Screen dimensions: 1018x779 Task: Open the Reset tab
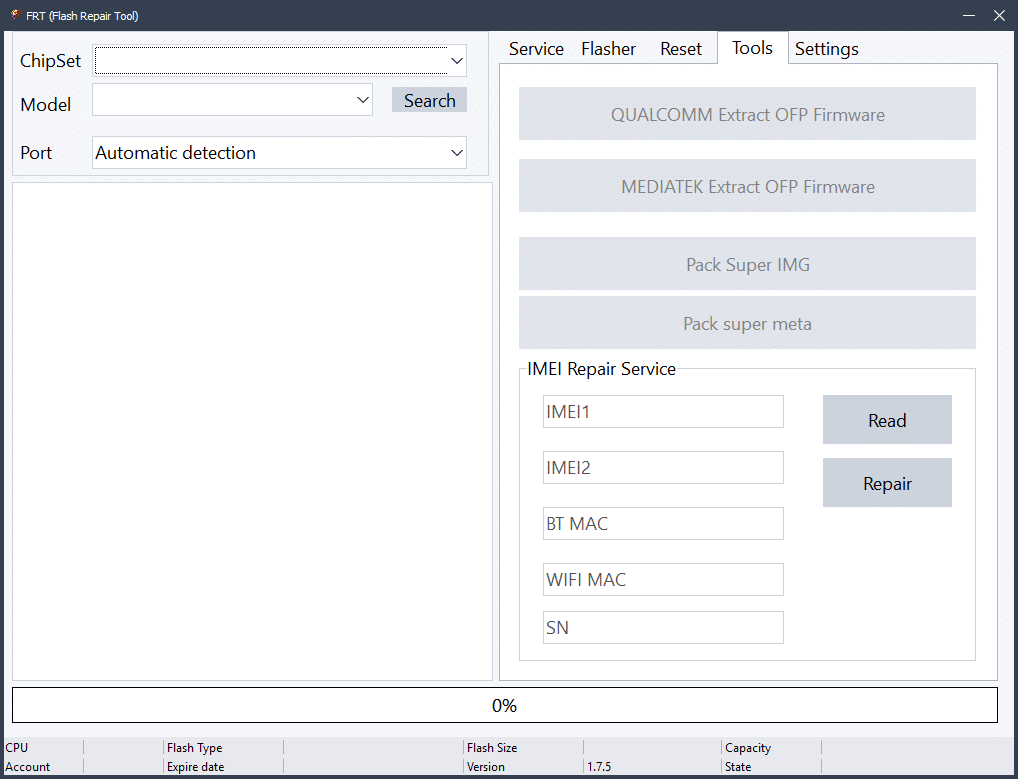(x=680, y=49)
